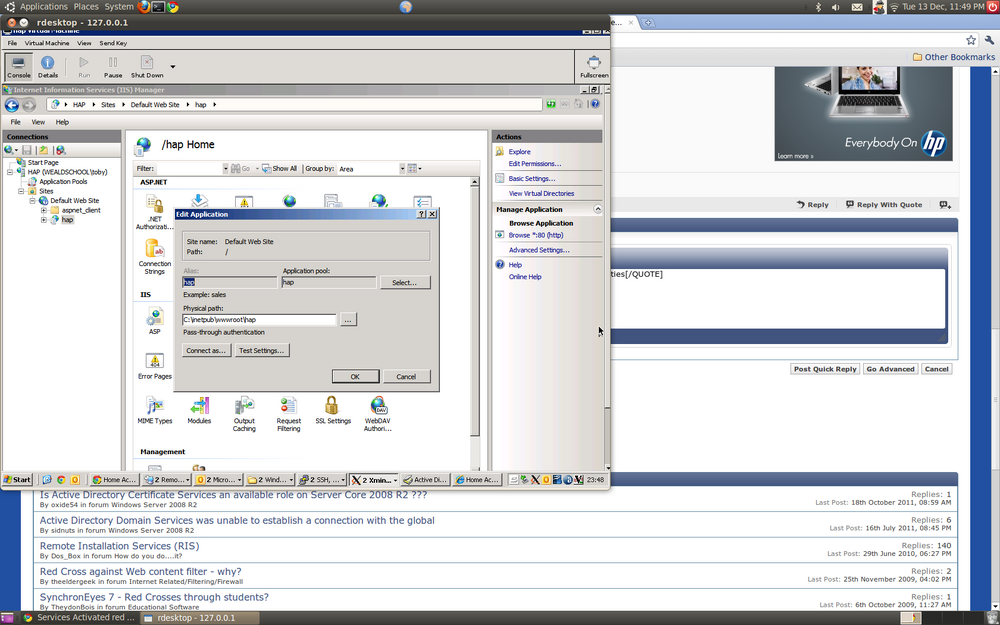This screenshot has width=1000, height=625.
Task: Open the Send Key menu
Action: click(x=113, y=43)
